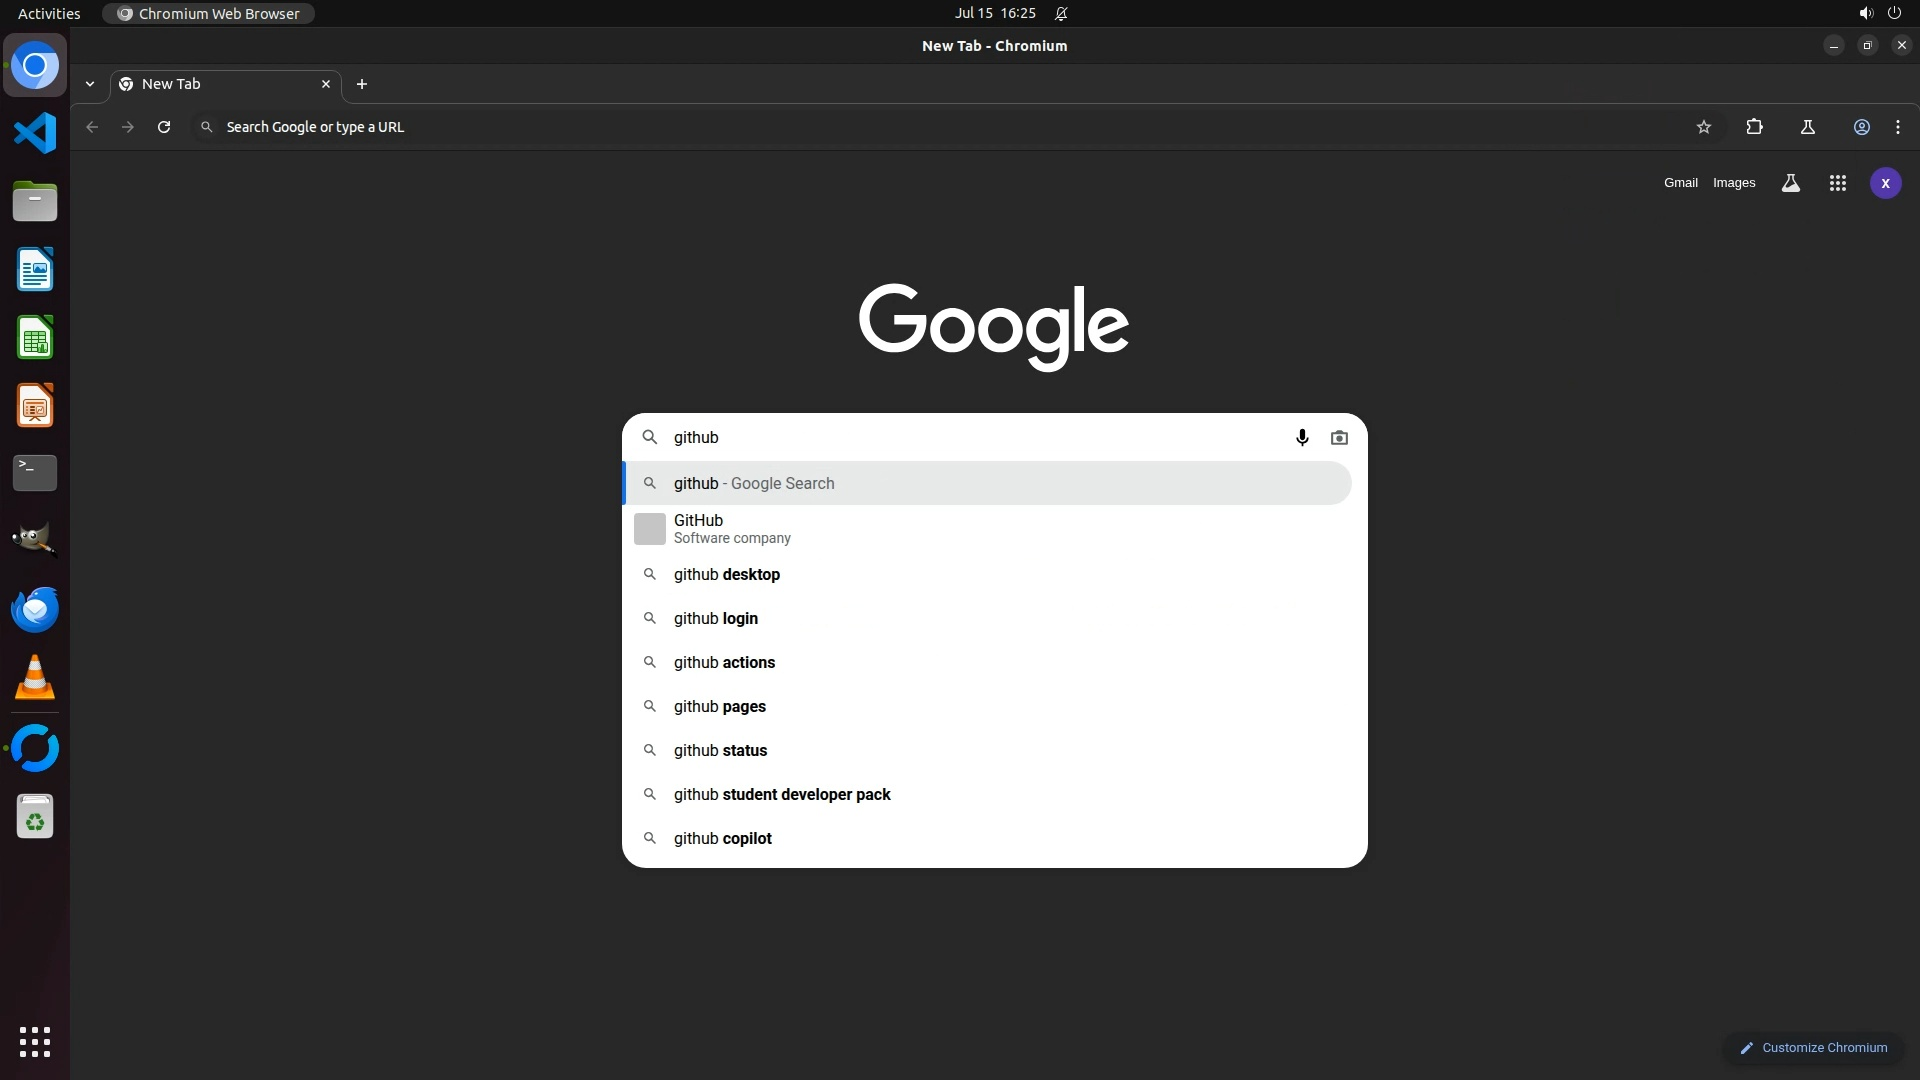Click the Customize Chromium button
1920x1080 pixels.
1813,1048
